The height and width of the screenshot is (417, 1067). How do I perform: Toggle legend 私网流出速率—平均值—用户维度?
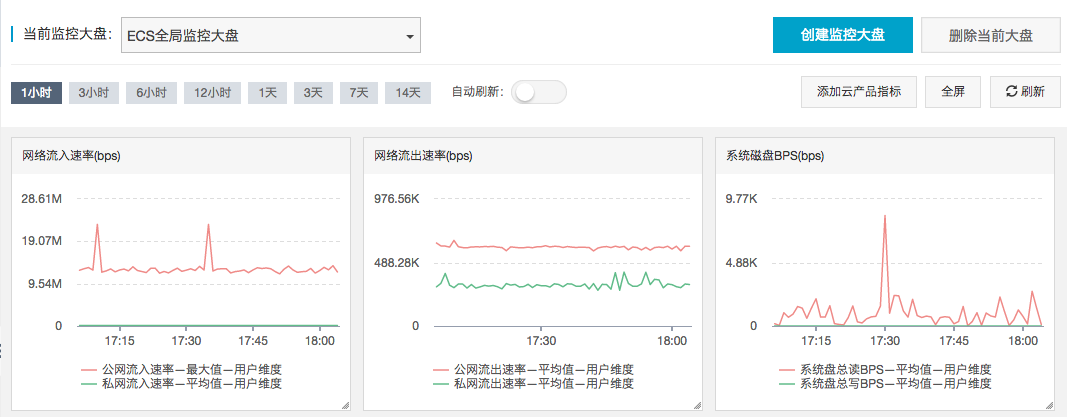tap(533, 384)
